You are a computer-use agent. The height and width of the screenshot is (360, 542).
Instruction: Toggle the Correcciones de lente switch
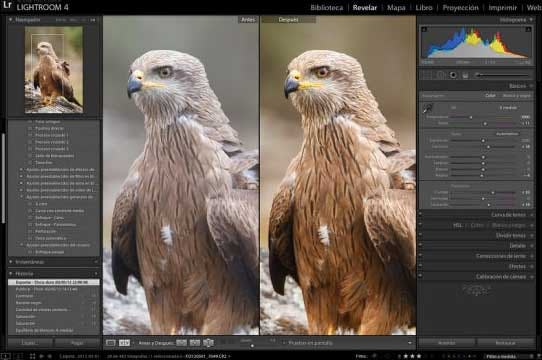pyautogui.click(x=420, y=256)
